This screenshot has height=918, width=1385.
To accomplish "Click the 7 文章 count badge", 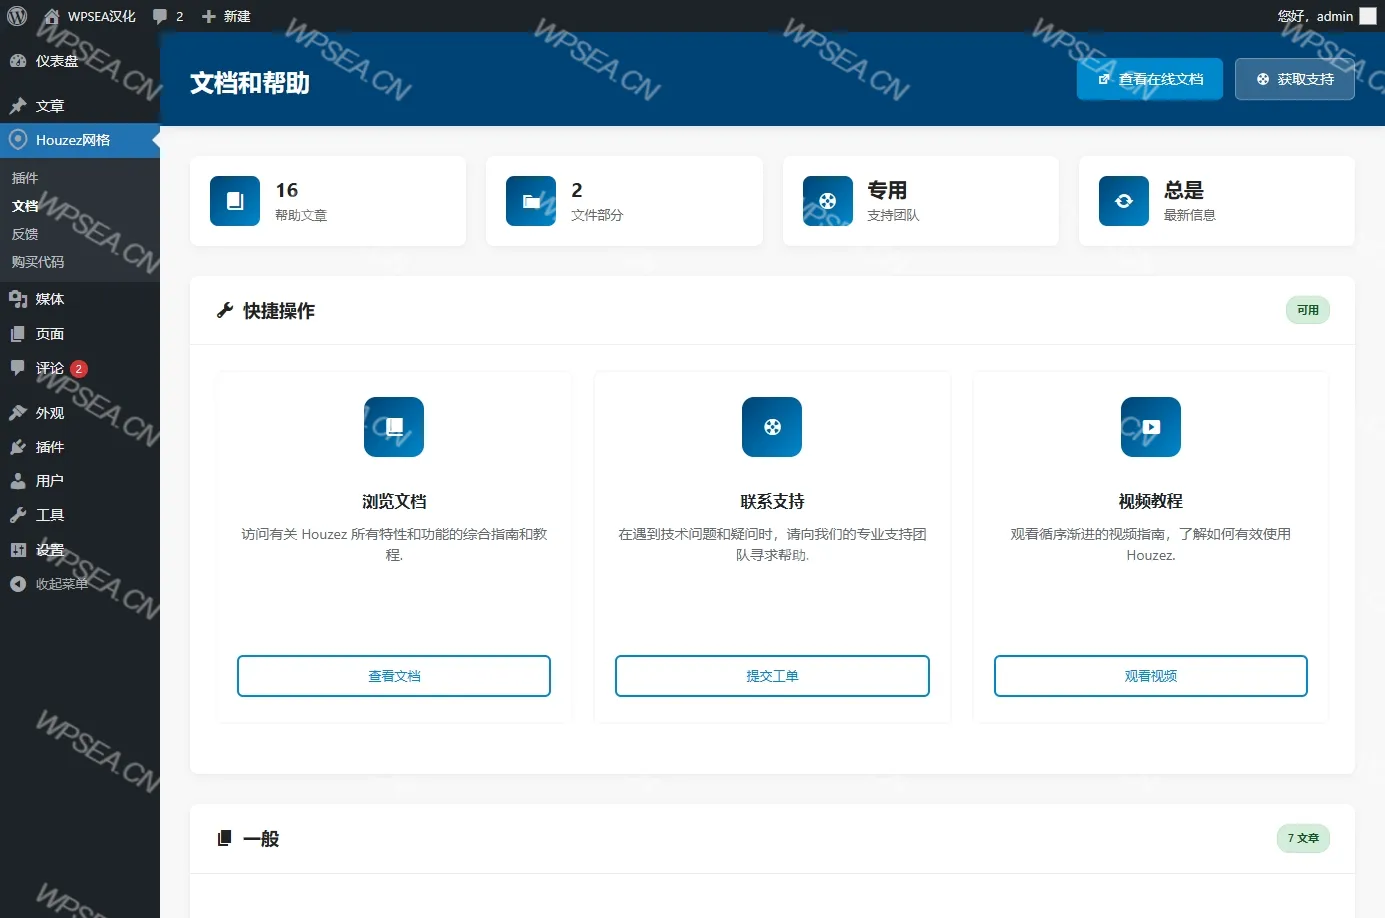I will pyautogui.click(x=1303, y=838).
